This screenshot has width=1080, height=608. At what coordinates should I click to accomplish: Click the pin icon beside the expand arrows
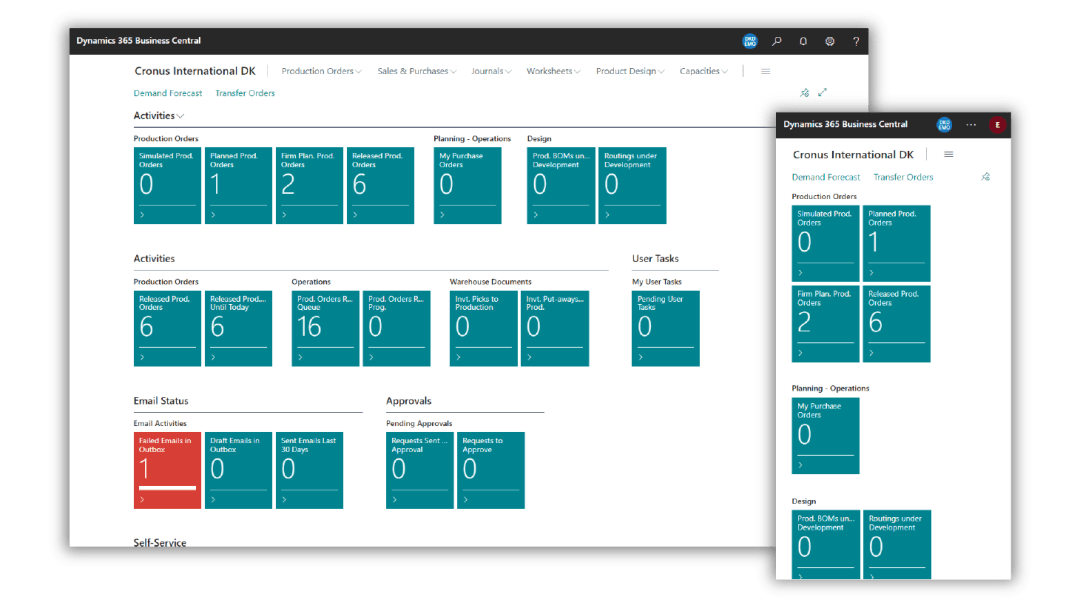click(x=804, y=93)
